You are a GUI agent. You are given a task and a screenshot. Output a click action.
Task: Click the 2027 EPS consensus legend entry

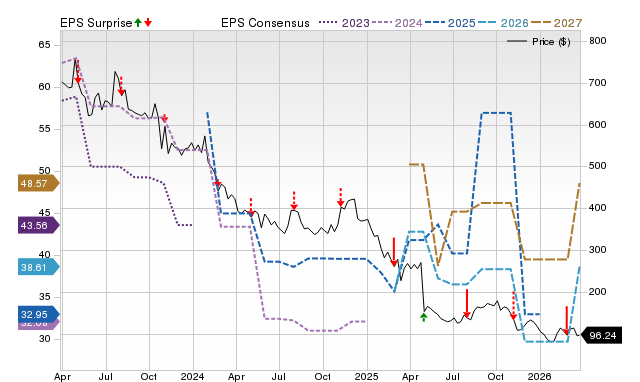click(x=556, y=23)
